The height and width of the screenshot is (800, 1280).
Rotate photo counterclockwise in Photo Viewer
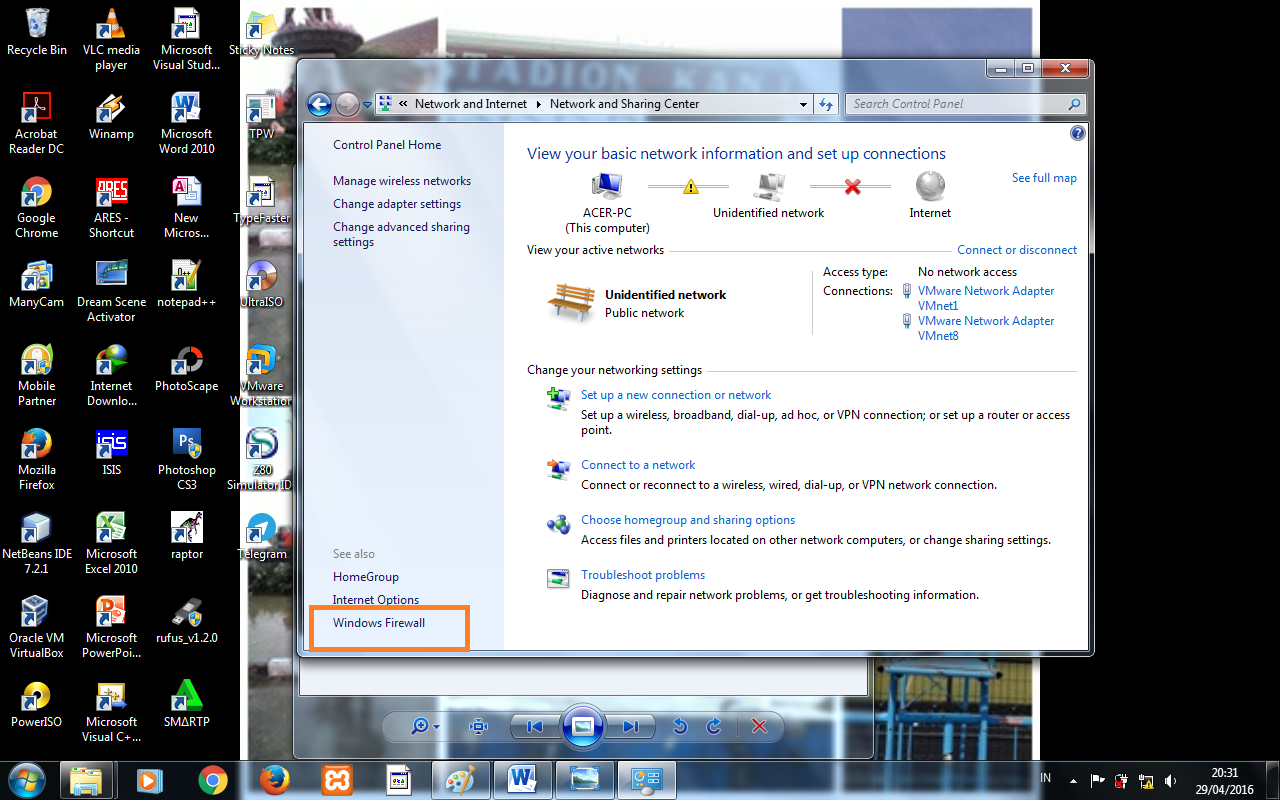(680, 727)
